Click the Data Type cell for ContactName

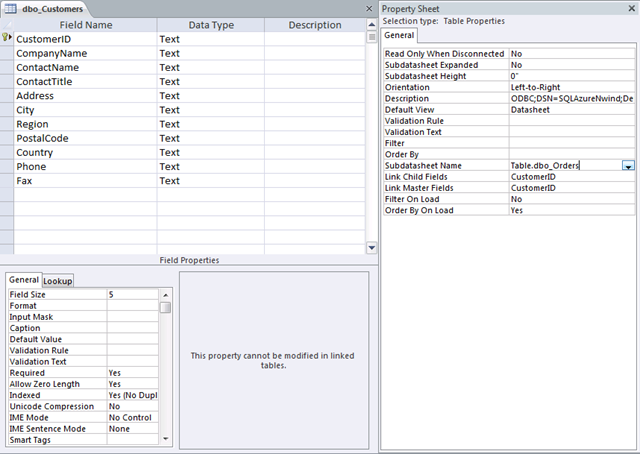tap(210, 67)
